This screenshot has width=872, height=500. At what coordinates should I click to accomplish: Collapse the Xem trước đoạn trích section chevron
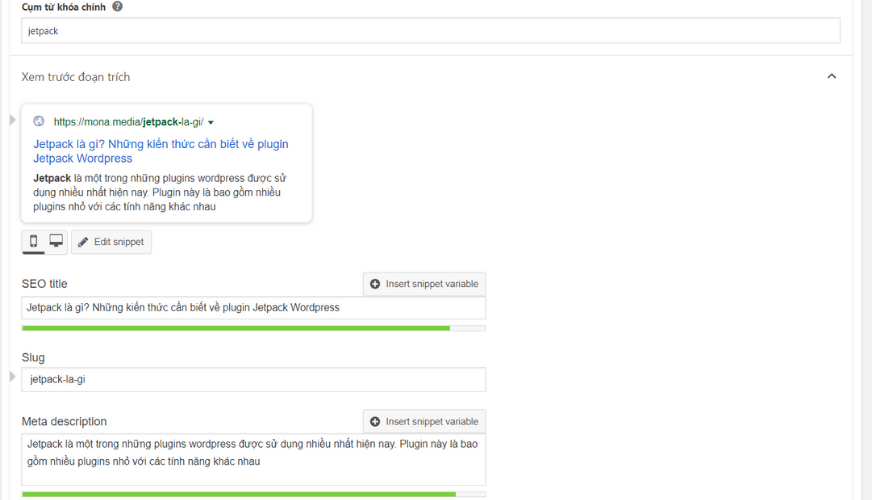831,76
